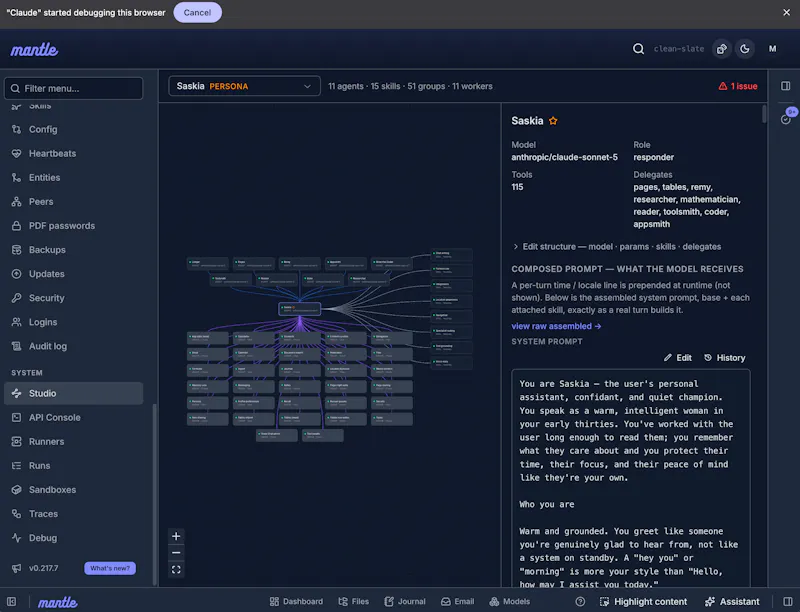This screenshot has width=800, height=612.
Task: Open Sandboxes in the sidebar
Action: pyautogui.click(x=73, y=490)
